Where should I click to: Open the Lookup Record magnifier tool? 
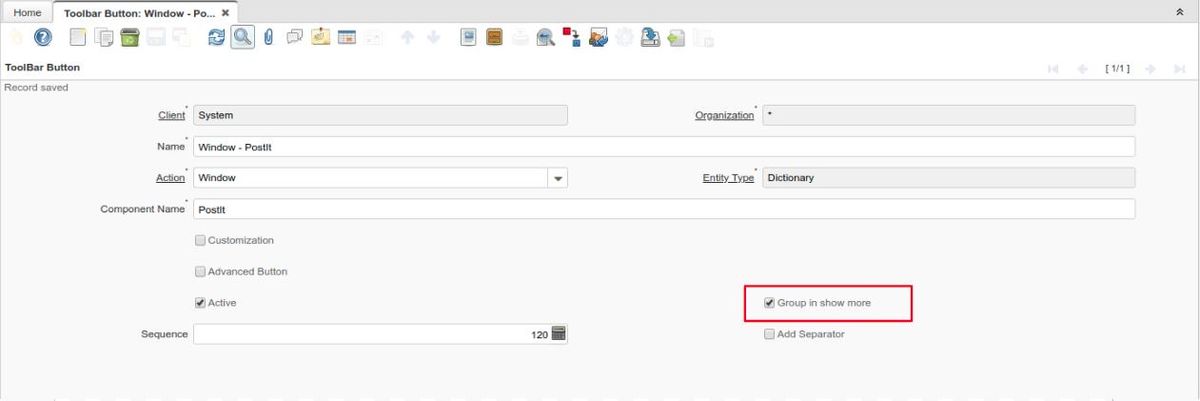[243, 38]
